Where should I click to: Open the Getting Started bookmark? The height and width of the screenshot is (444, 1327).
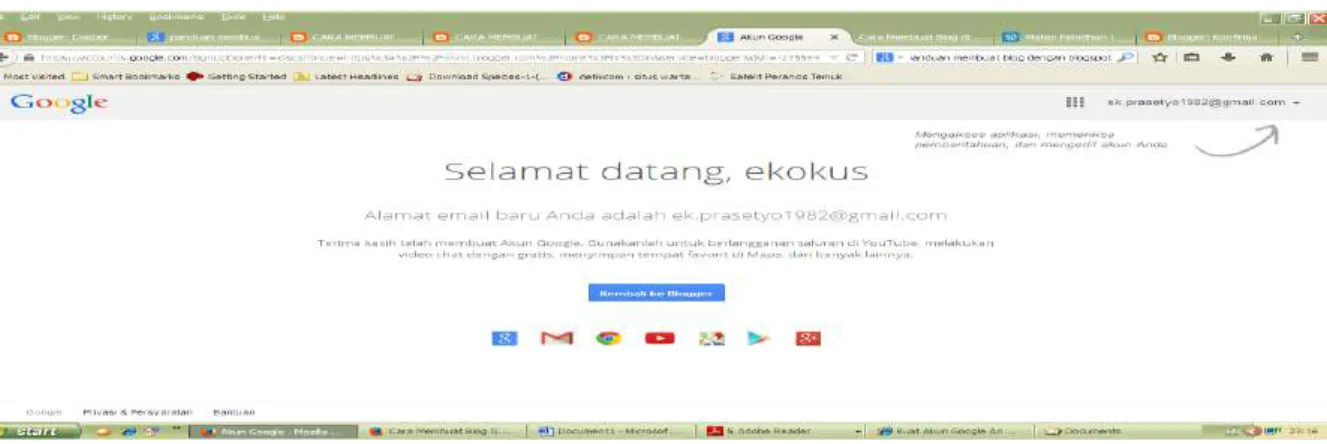[238, 76]
